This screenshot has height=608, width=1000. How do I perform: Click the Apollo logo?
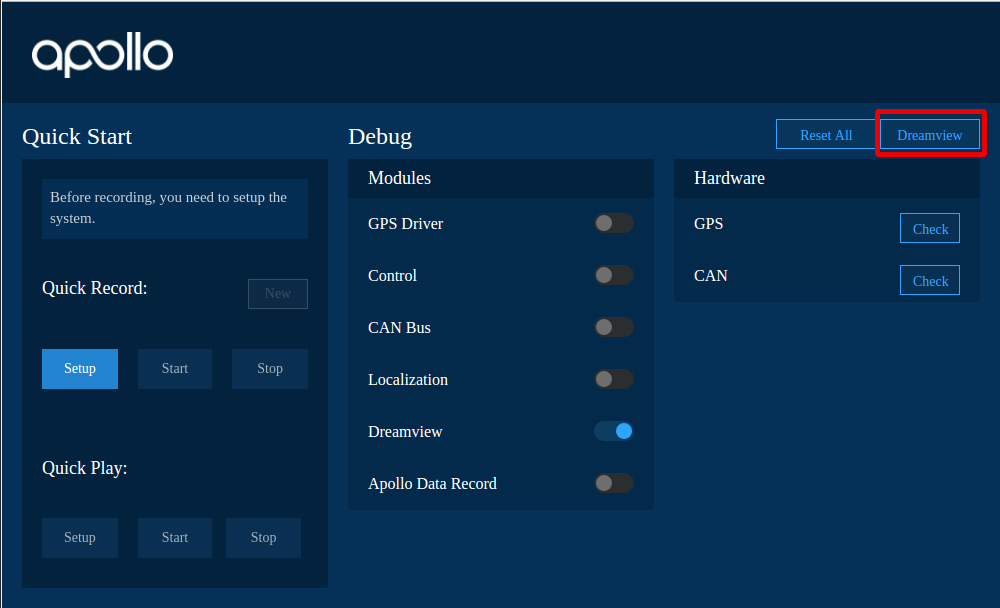(x=102, y=55)
